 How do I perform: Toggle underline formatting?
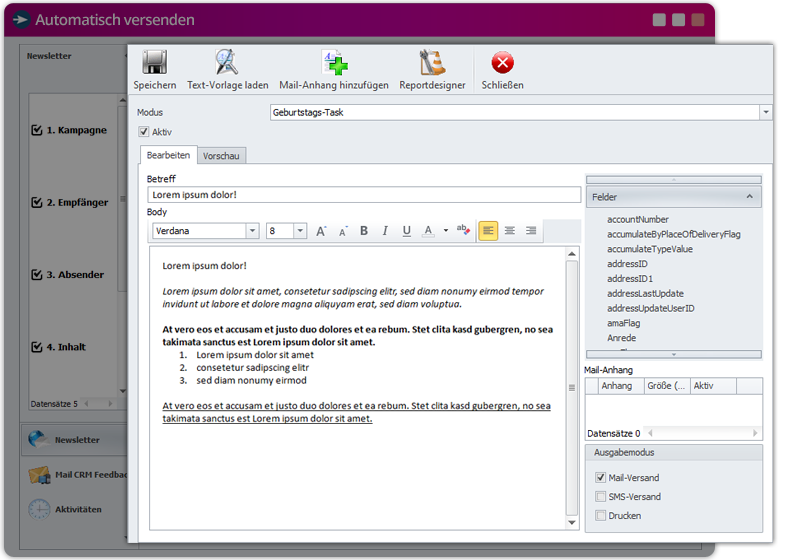(407, 231)
